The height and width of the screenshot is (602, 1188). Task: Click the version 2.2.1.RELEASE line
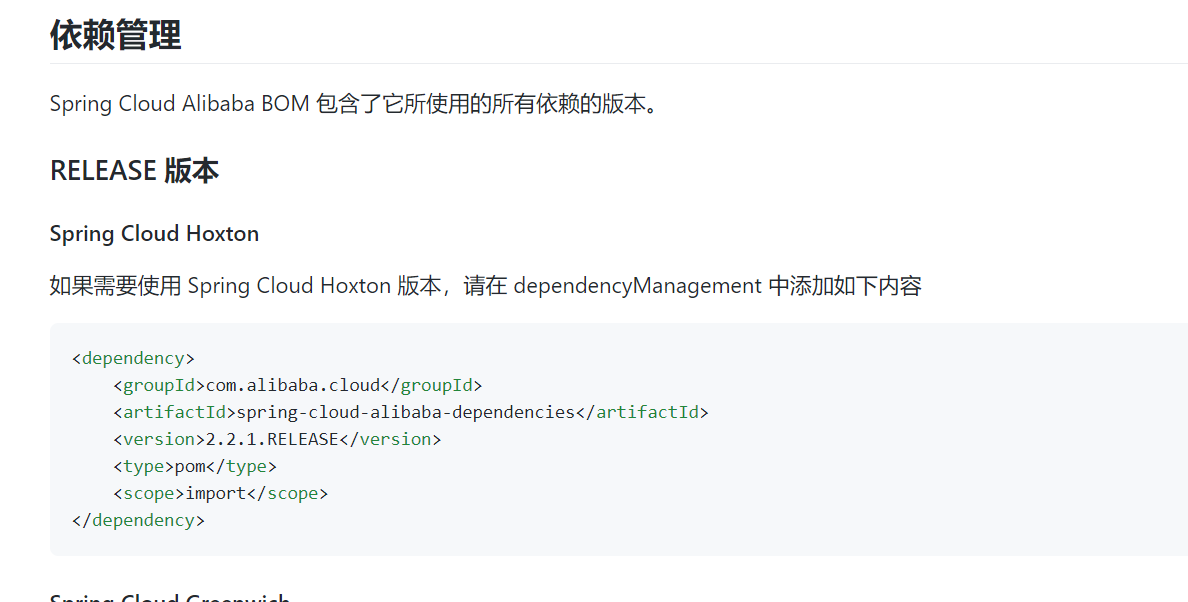(277, 439)
